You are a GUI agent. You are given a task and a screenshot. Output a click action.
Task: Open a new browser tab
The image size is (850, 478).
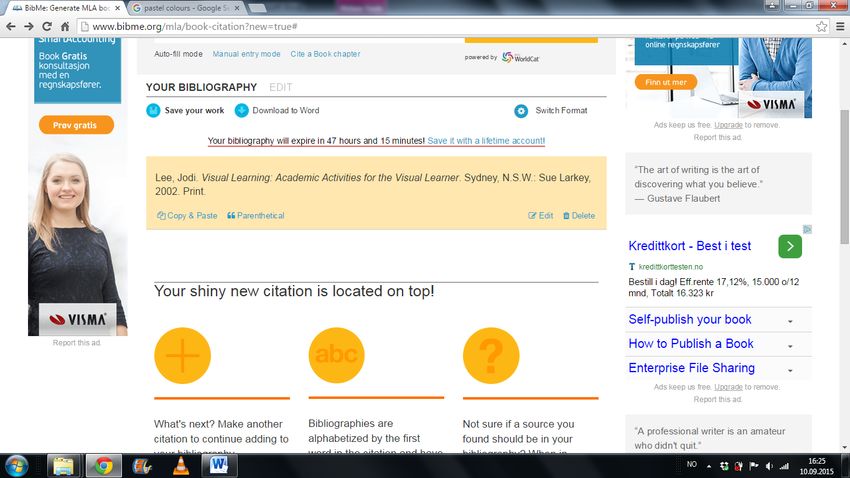(257, 8)
